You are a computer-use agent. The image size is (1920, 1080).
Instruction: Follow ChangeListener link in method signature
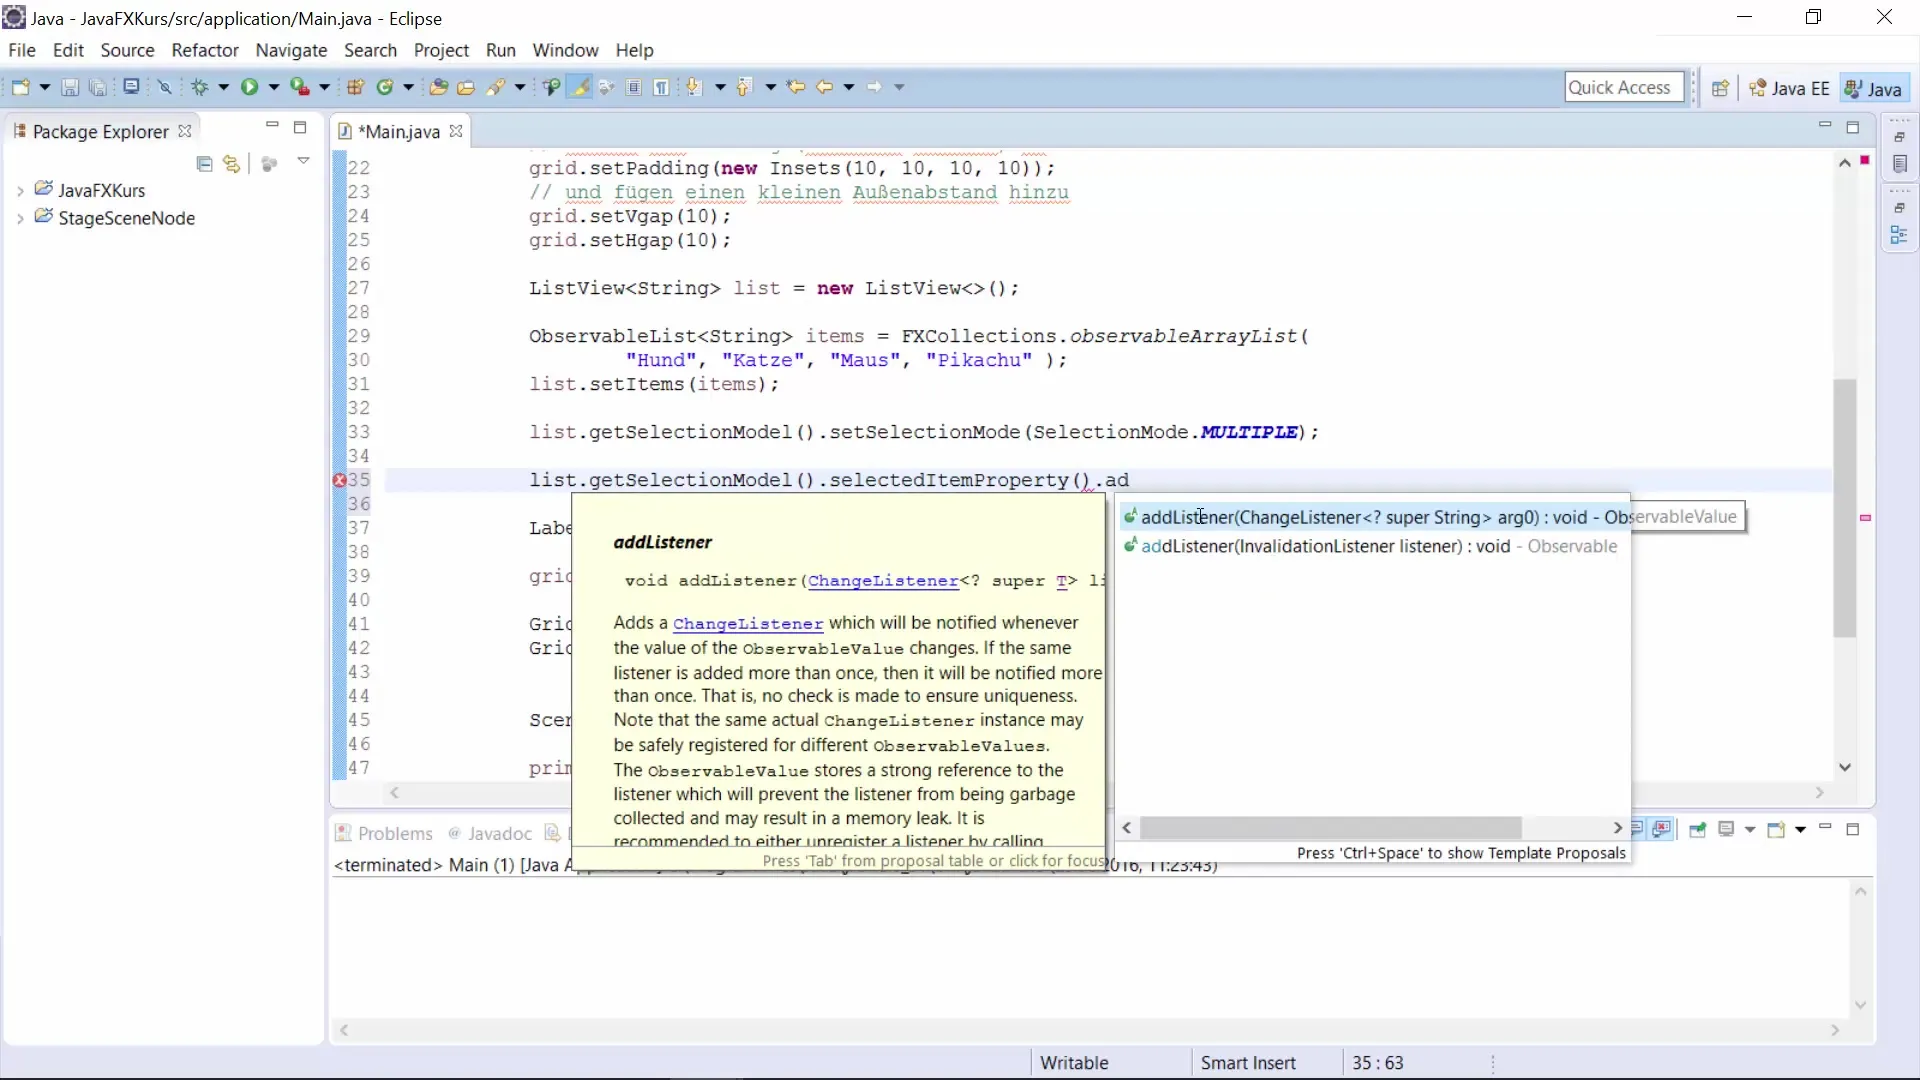[883, 581]
